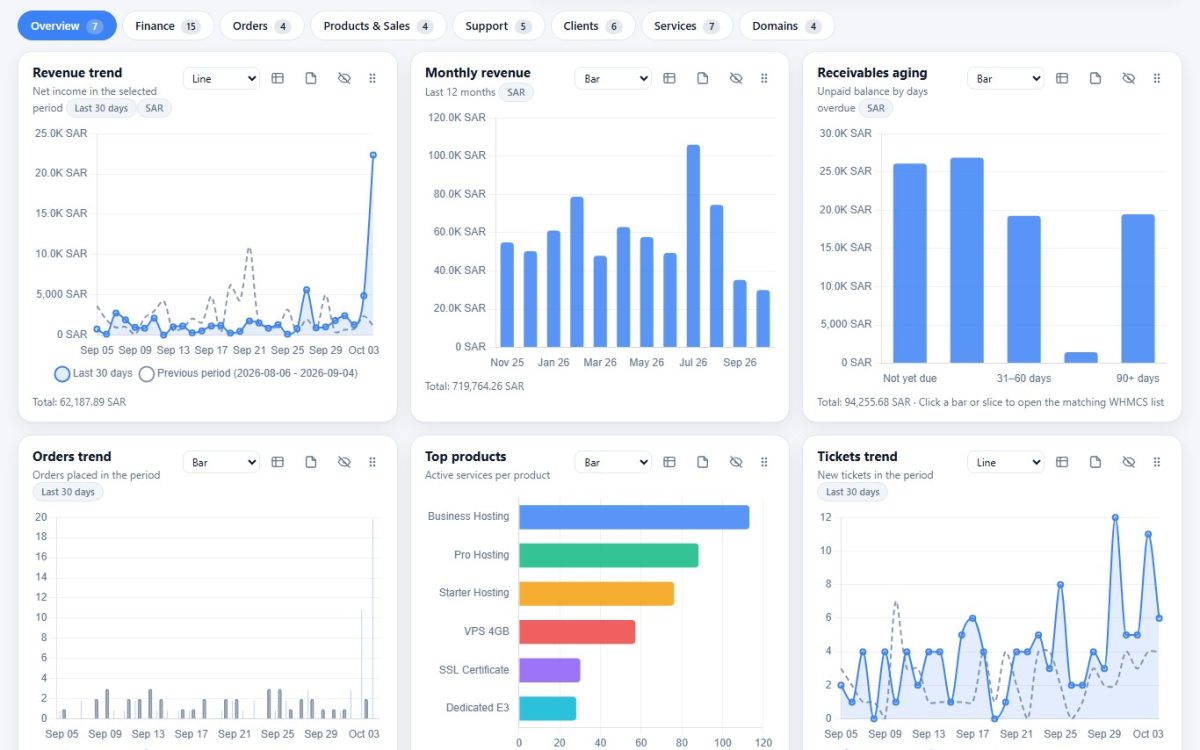Hide the Receivables aging widget
This screenshot has width=1200, height=750.
coord(1129,78)
